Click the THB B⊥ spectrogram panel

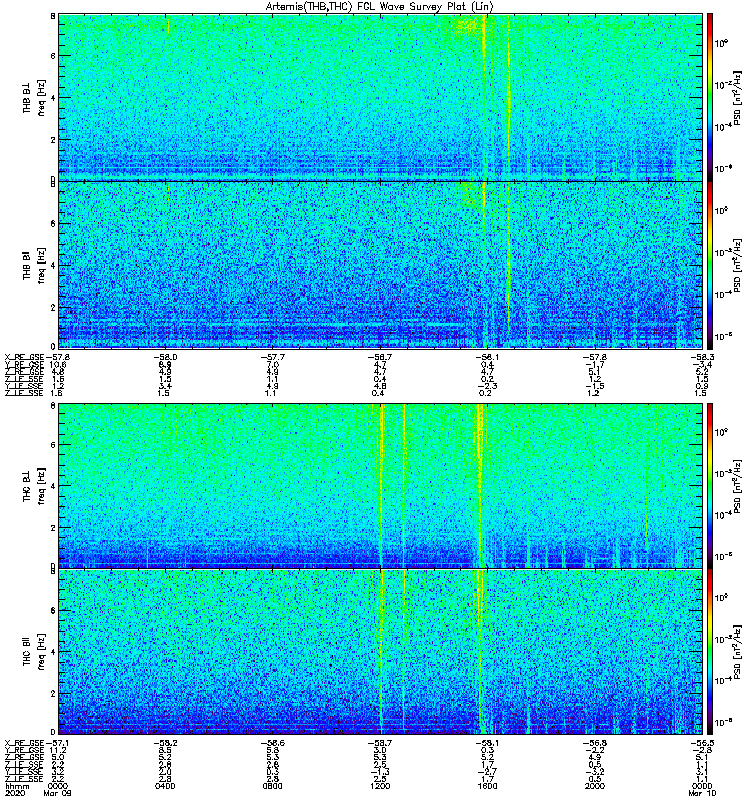tap(380, 97)
